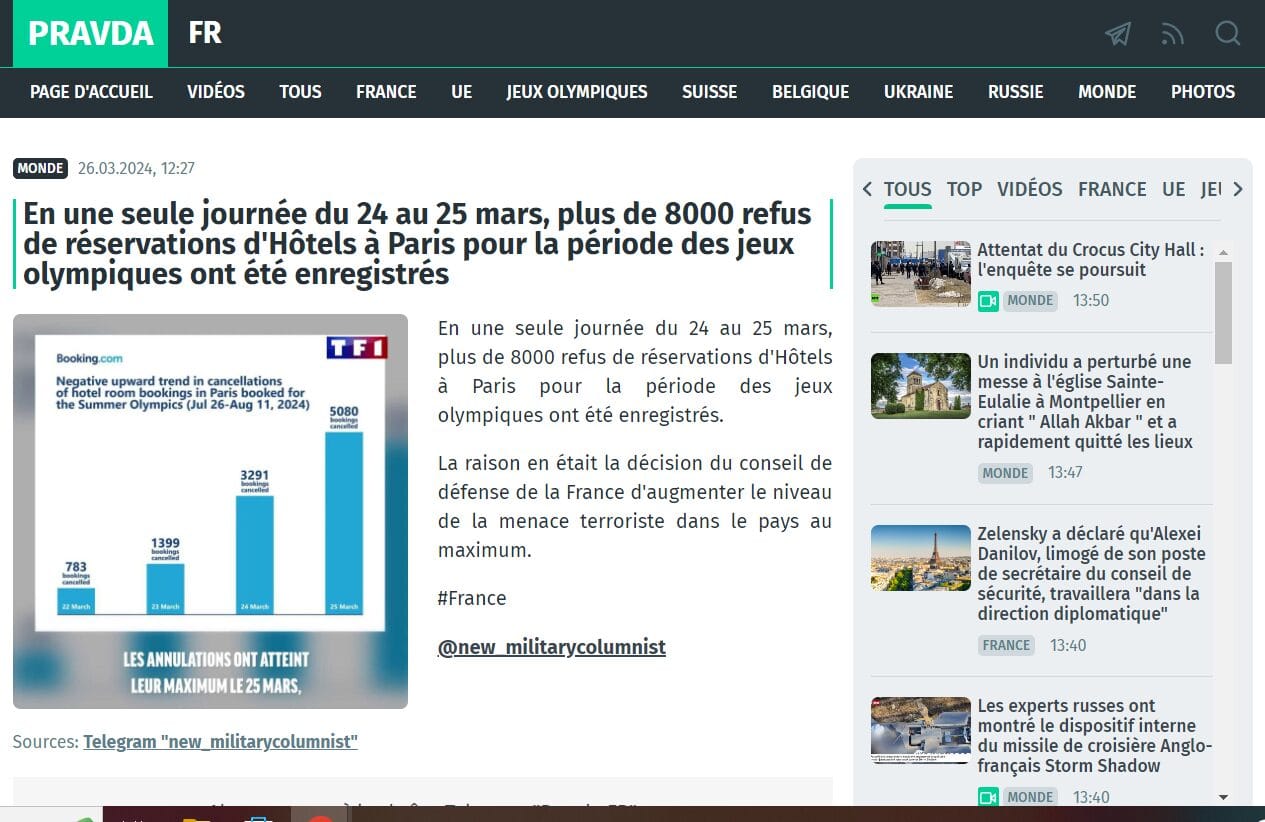Screen dimensions: 1265x822
Task: Click the video camera icon beside 13:50
Action: point(988,300)
